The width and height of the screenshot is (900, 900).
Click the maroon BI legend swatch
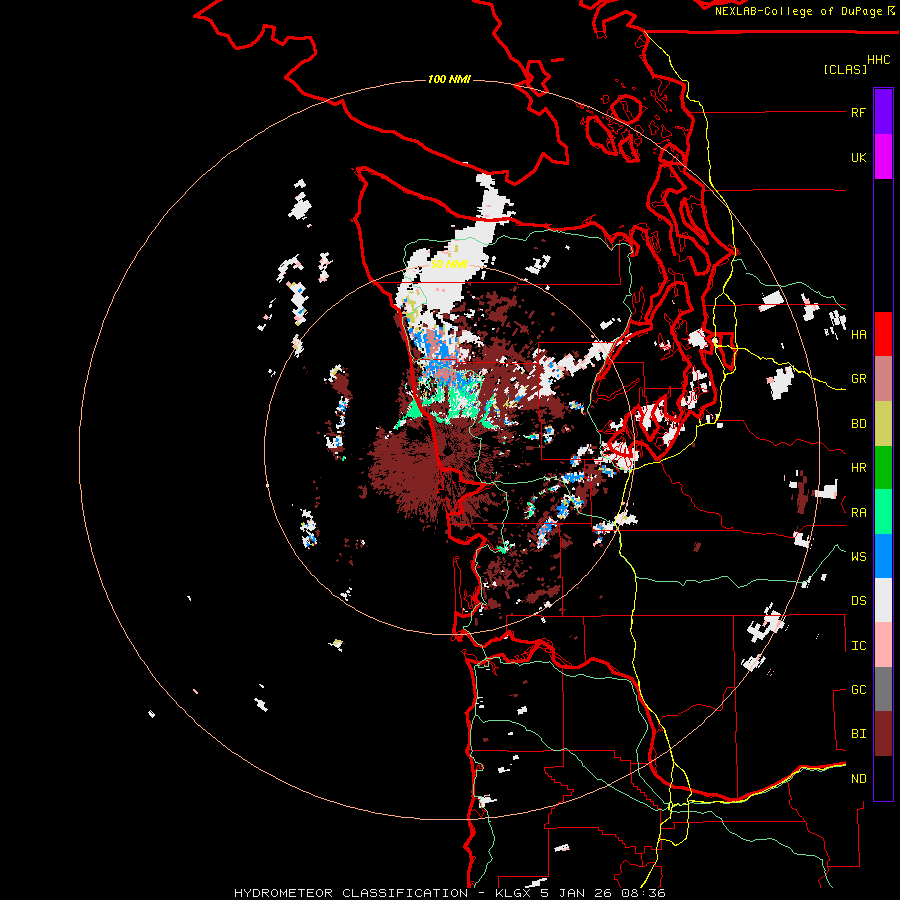(883, 734)
